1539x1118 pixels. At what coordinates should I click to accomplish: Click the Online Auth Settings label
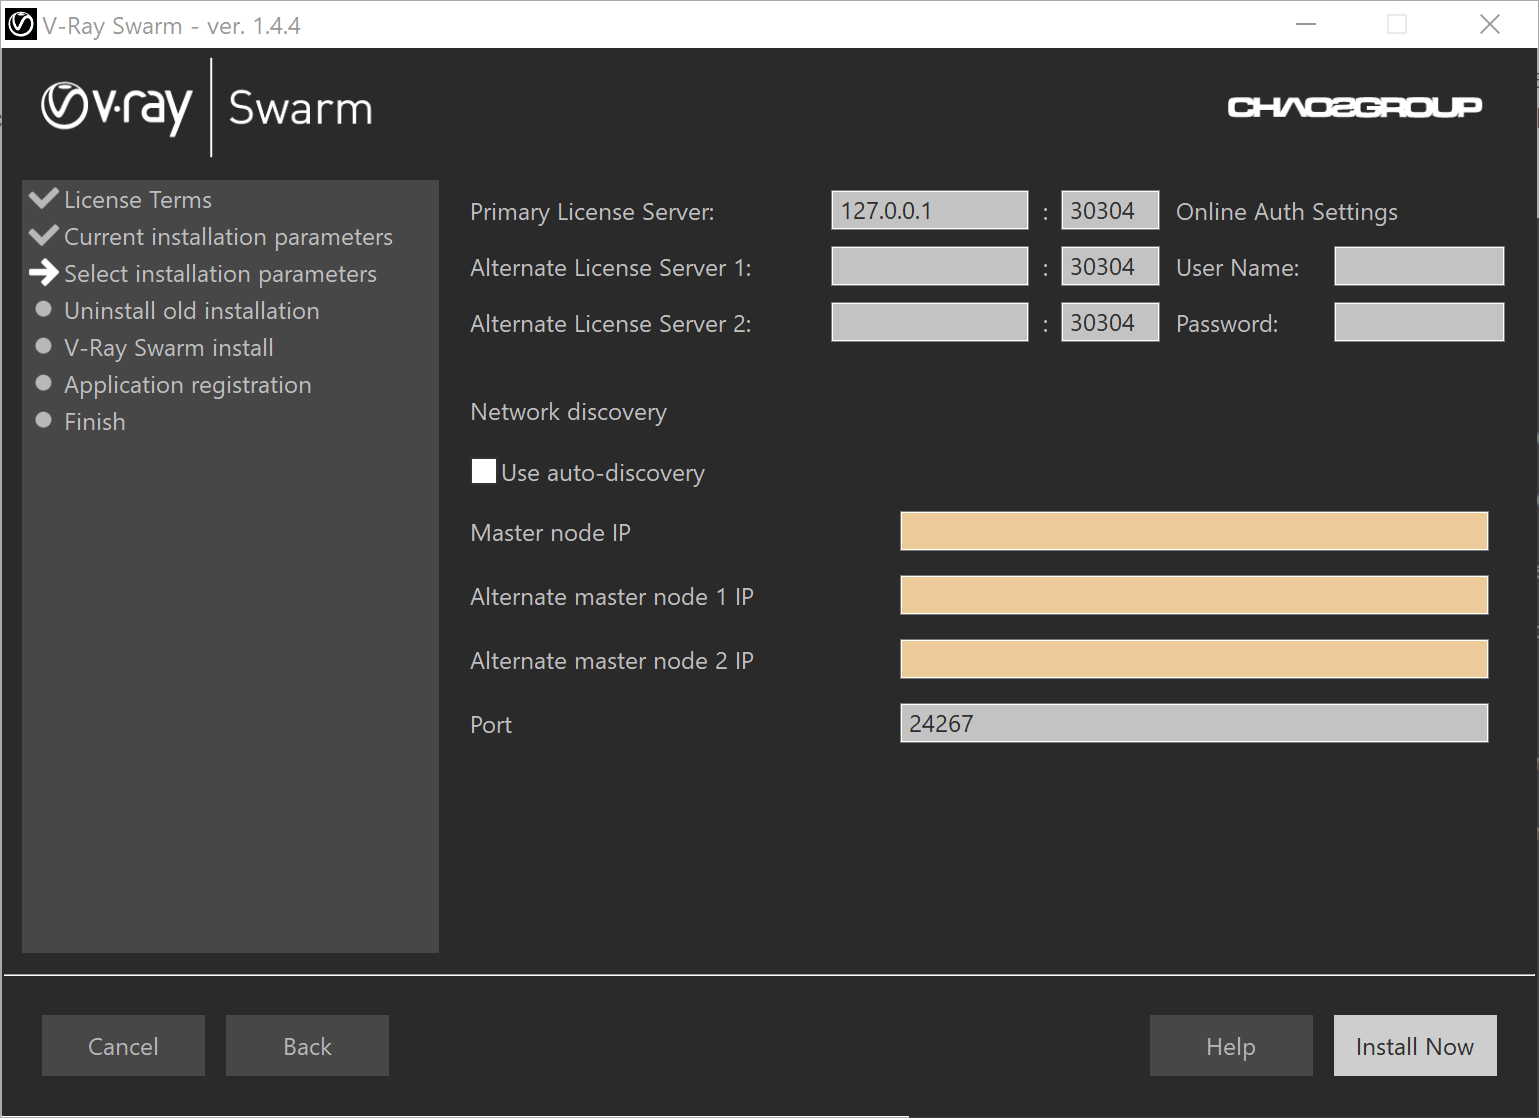pos(1287,212)
